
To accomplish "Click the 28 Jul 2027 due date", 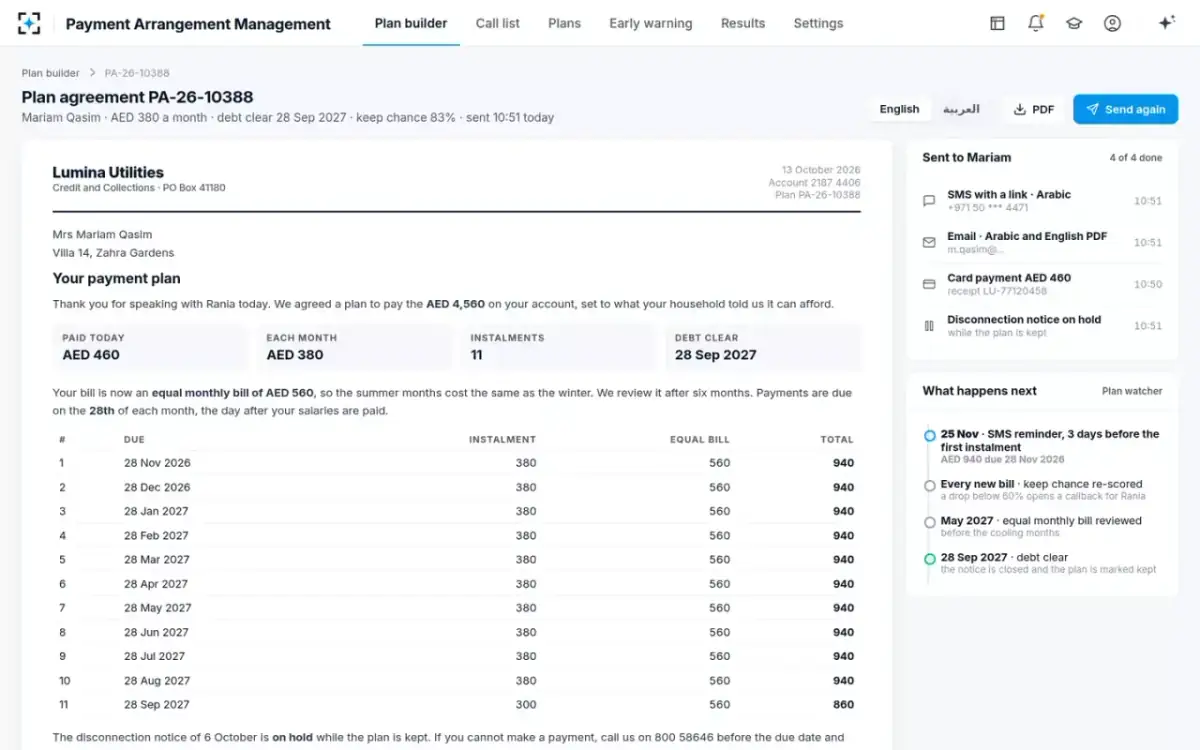I will pos(155,656).
